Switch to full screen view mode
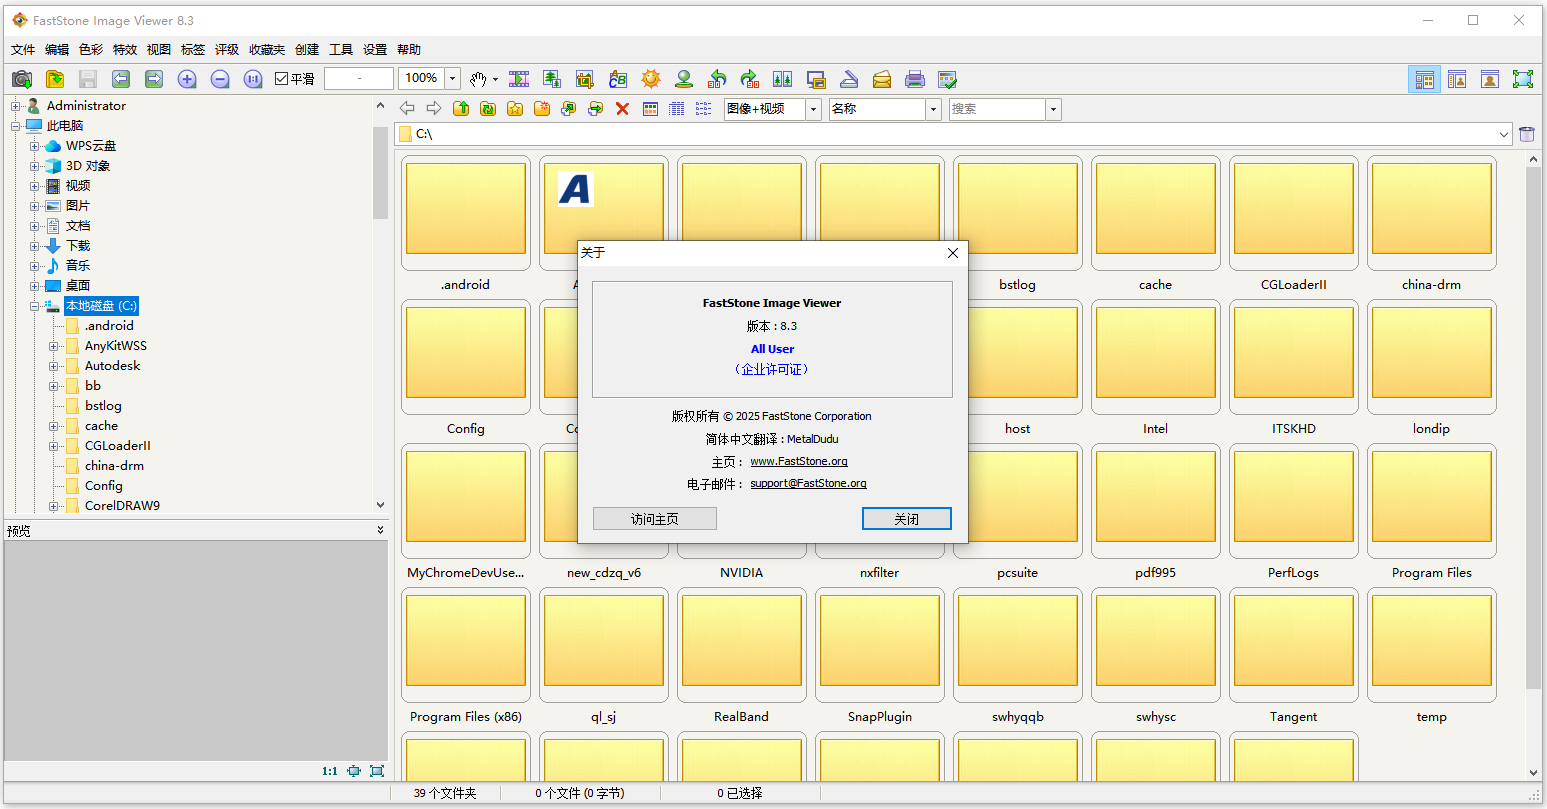The image size is (1547, 809). (1522, 79)
